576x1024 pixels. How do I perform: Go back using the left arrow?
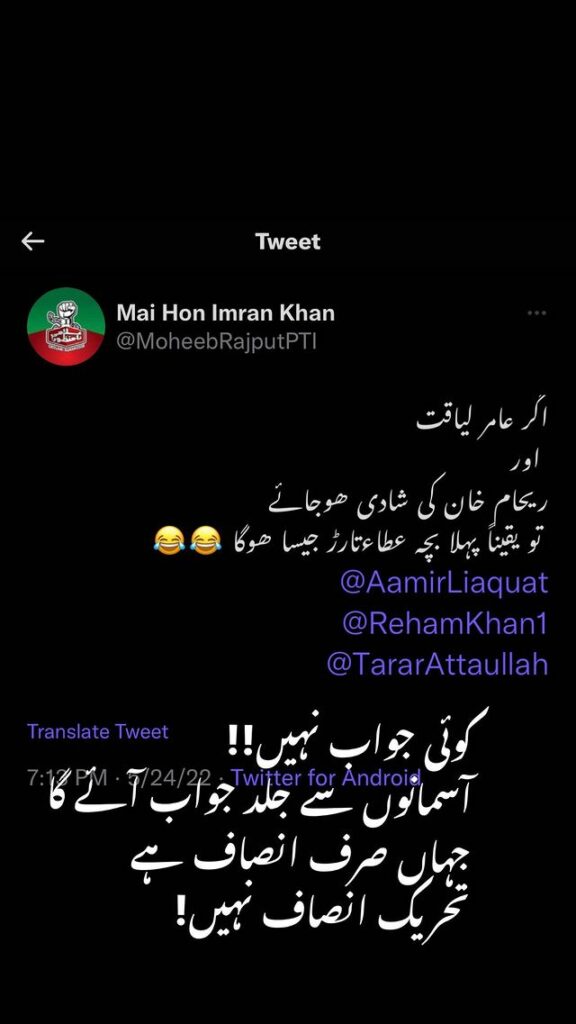[x=33, y=242]
